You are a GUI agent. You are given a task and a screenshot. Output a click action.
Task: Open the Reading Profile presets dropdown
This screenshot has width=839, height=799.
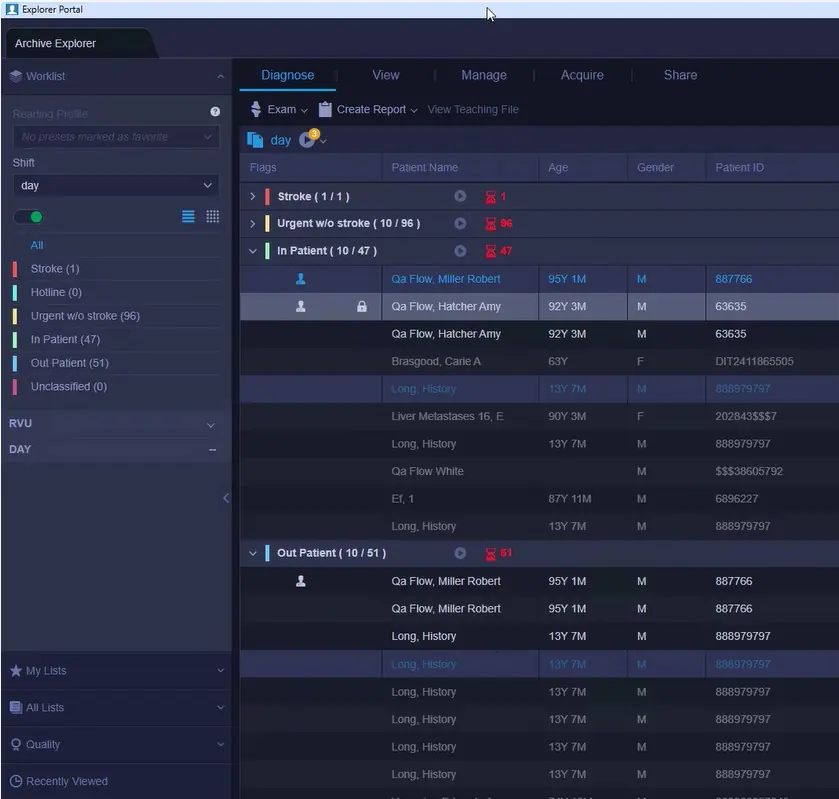click(116, 137)
